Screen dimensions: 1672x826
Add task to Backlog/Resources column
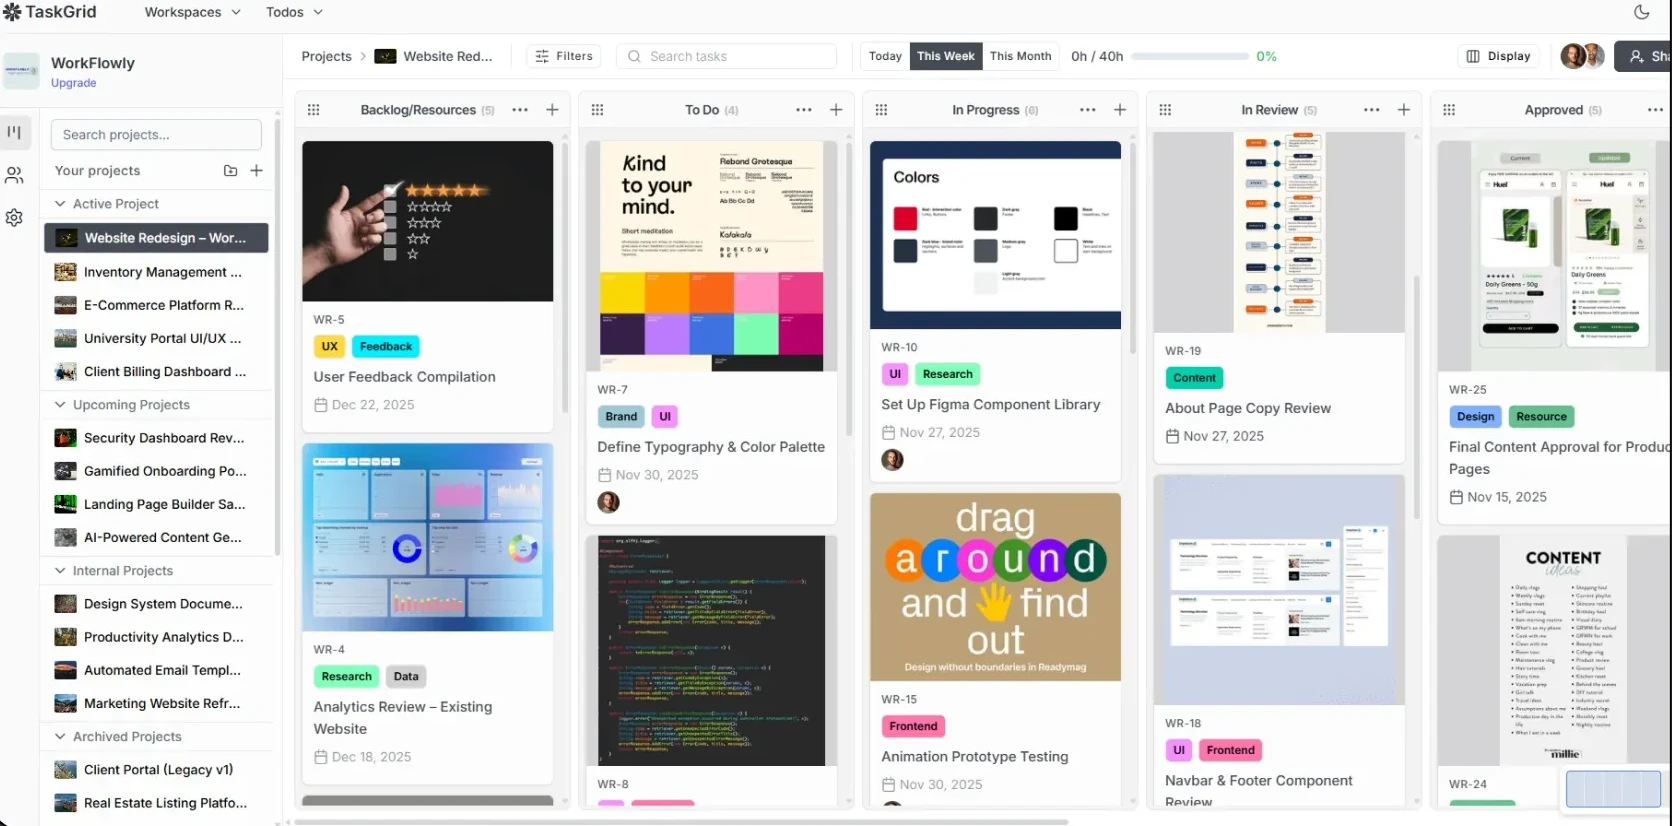coord(552,110)
